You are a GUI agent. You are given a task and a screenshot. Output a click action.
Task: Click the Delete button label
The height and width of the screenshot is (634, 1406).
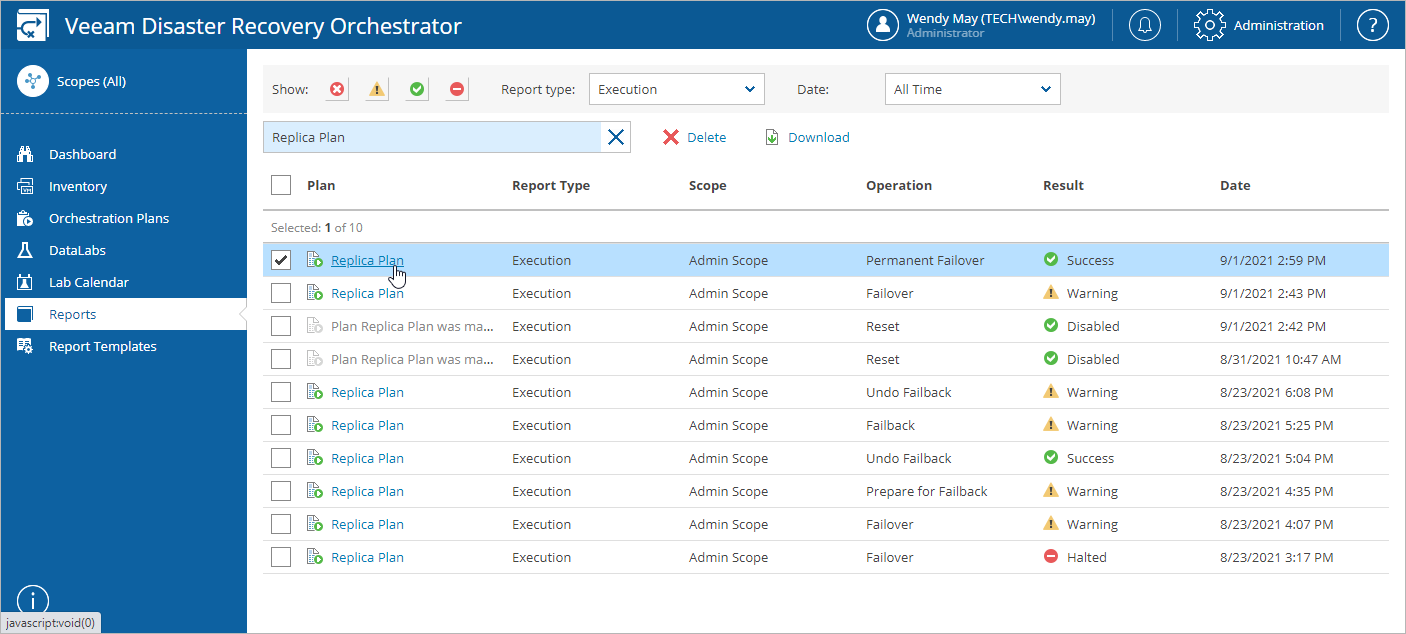[x=707, y=137]
